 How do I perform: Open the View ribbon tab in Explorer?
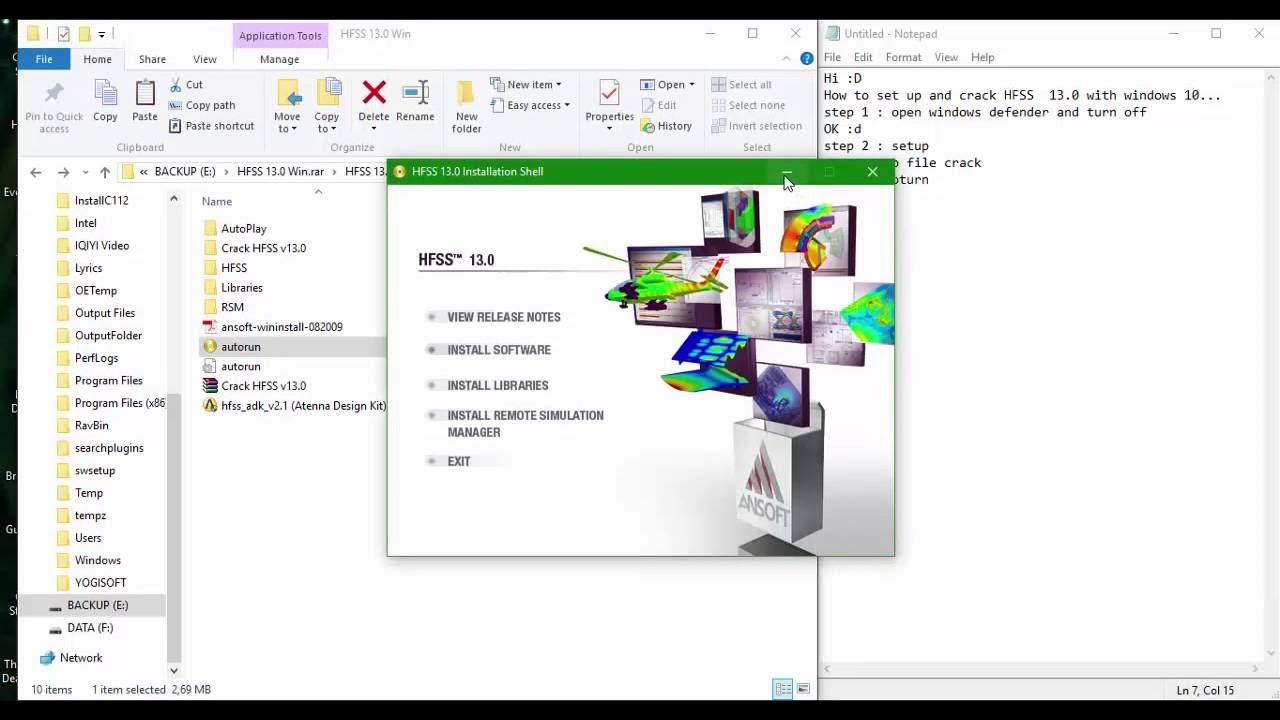click(204, 59)
